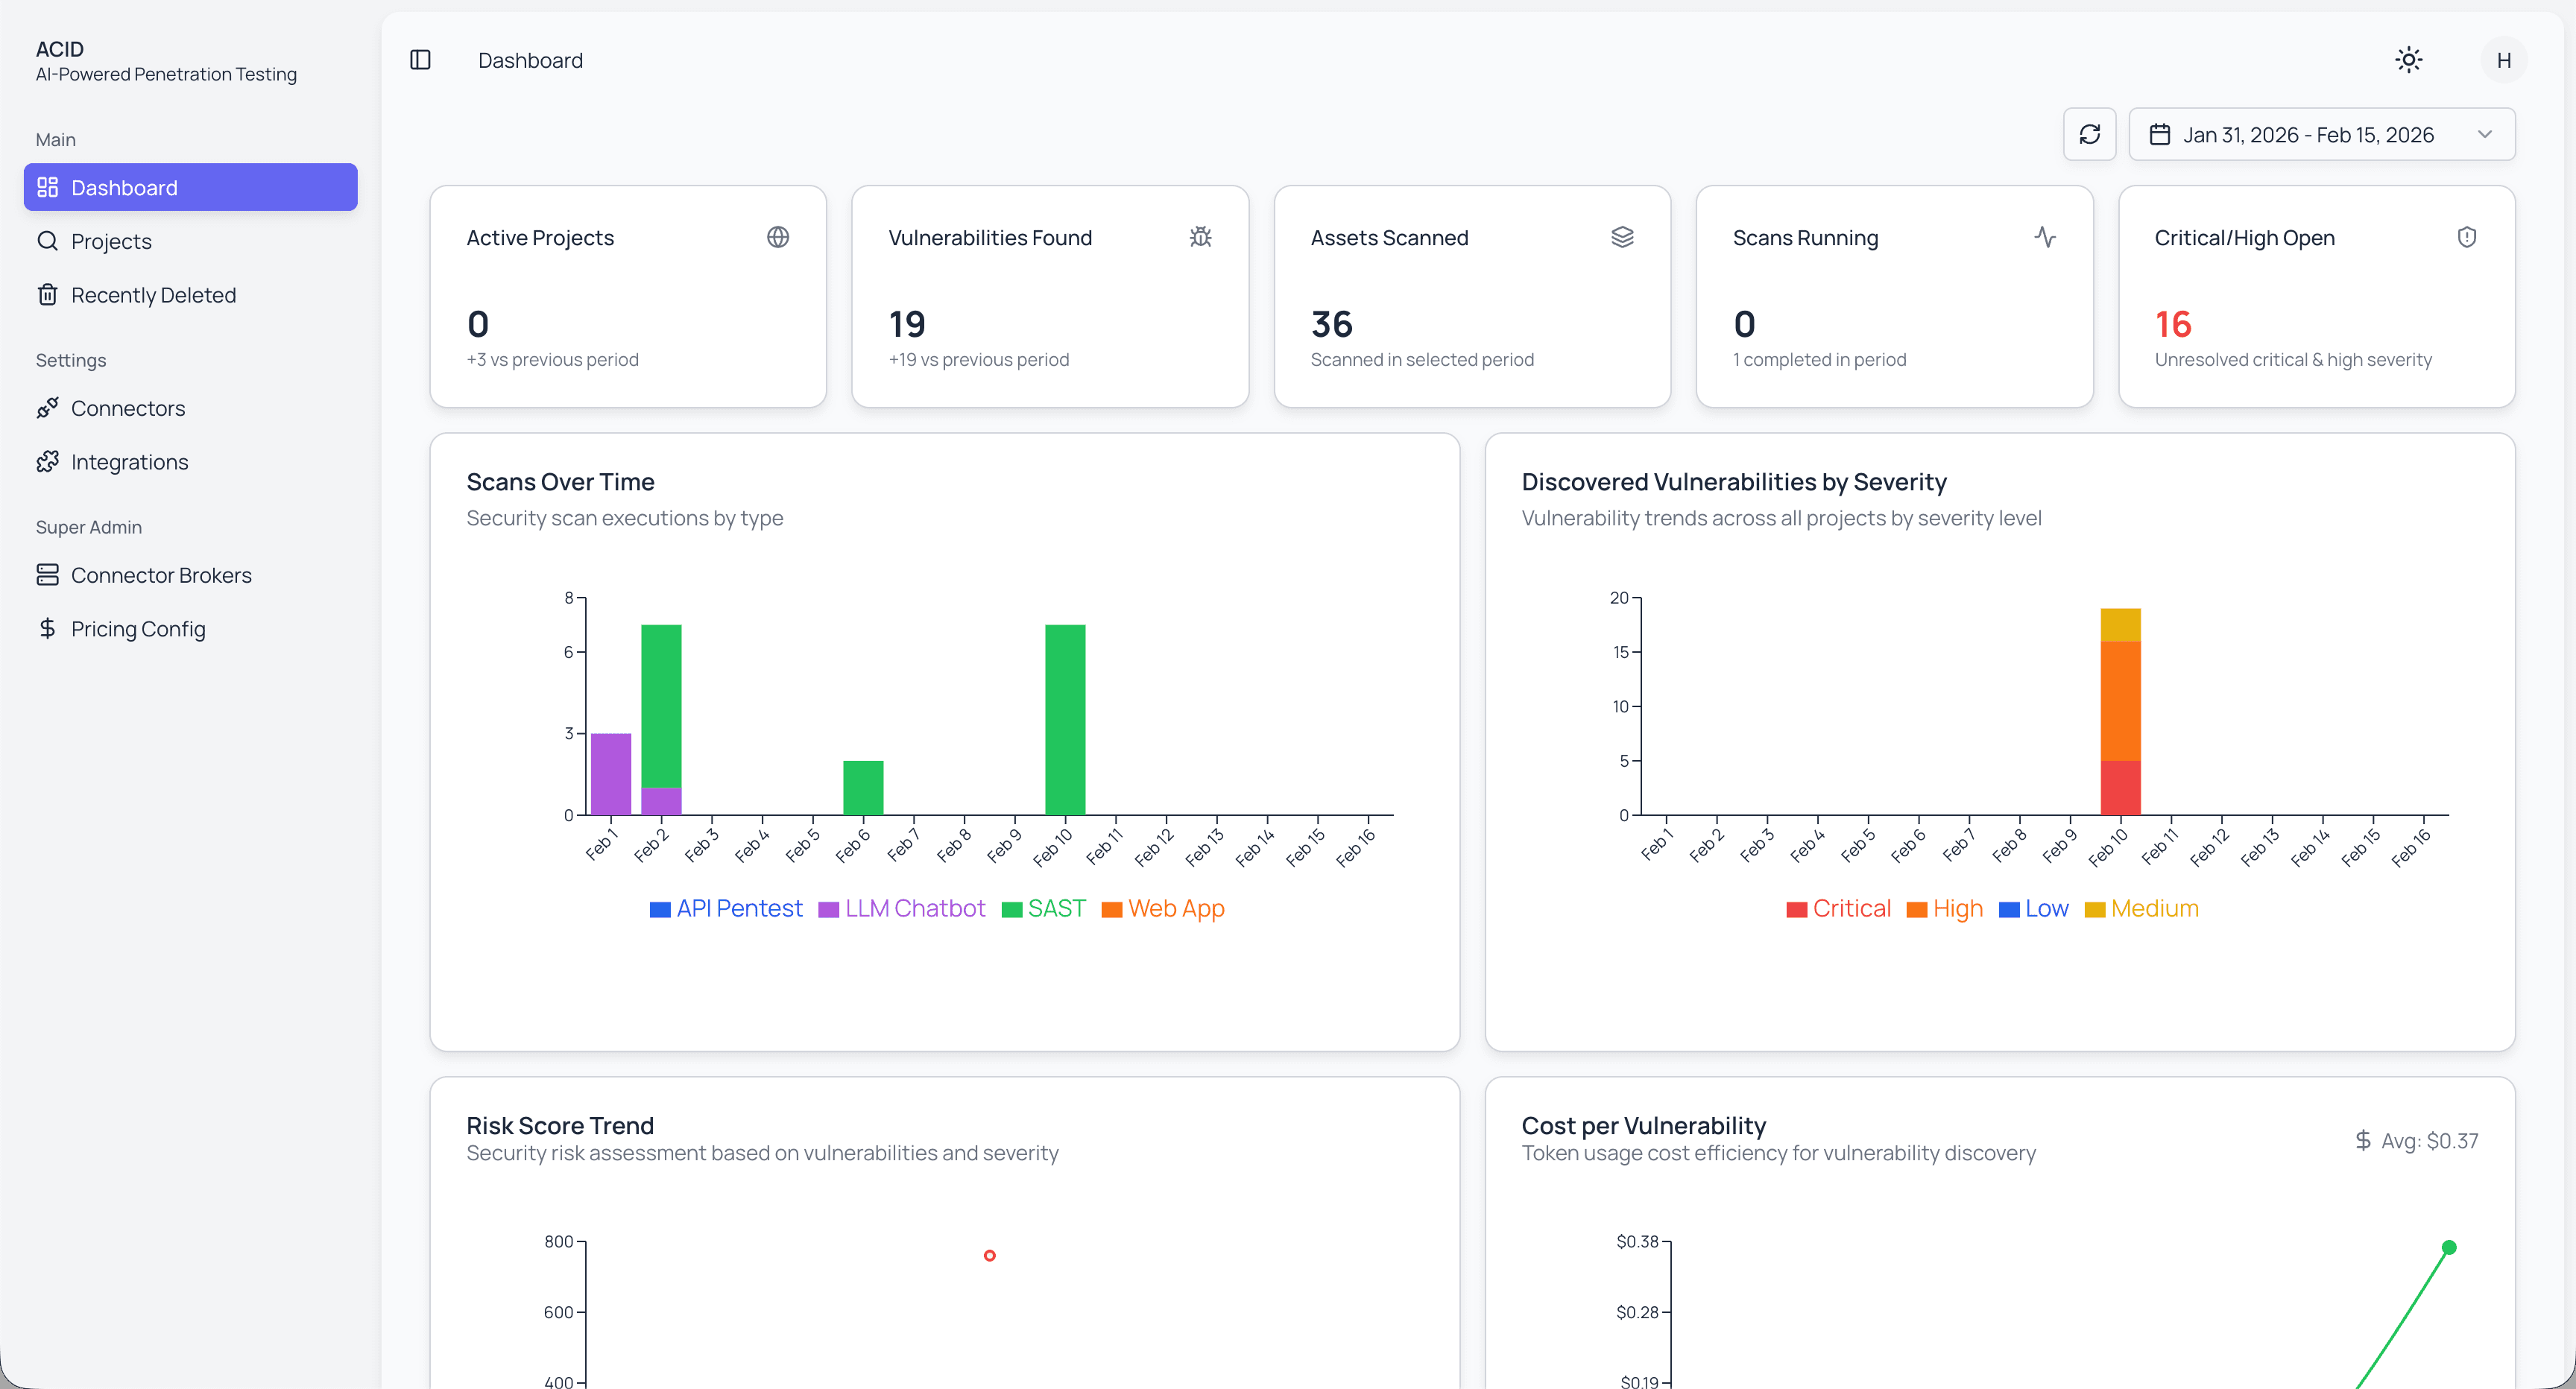Toggle the Web App legend item

(x=1163, y=908)
